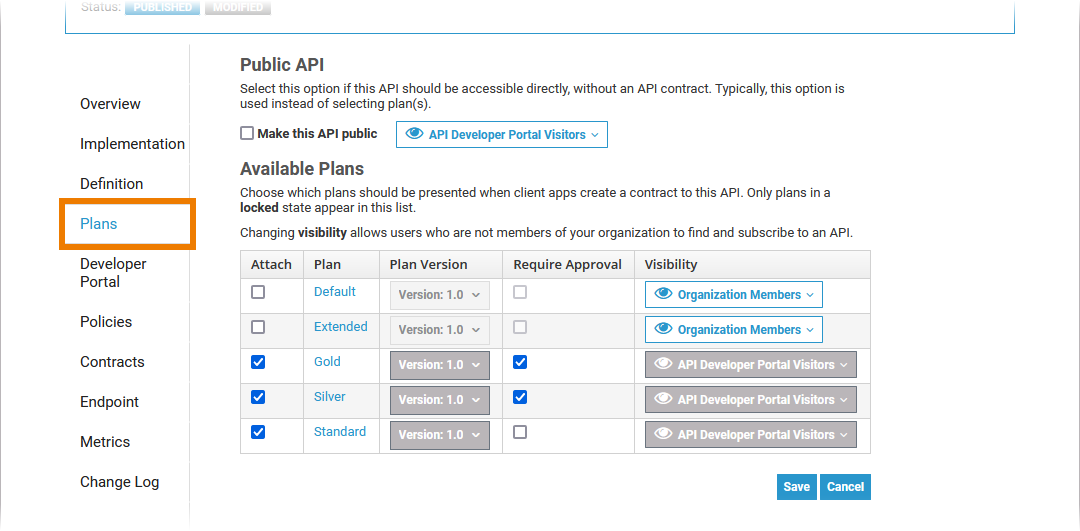The height and width of the screenshot is (531, 1080).
Task: Toggle Require Approval for Standard plan
Action: pyautogui.click(x=520, y=432)
